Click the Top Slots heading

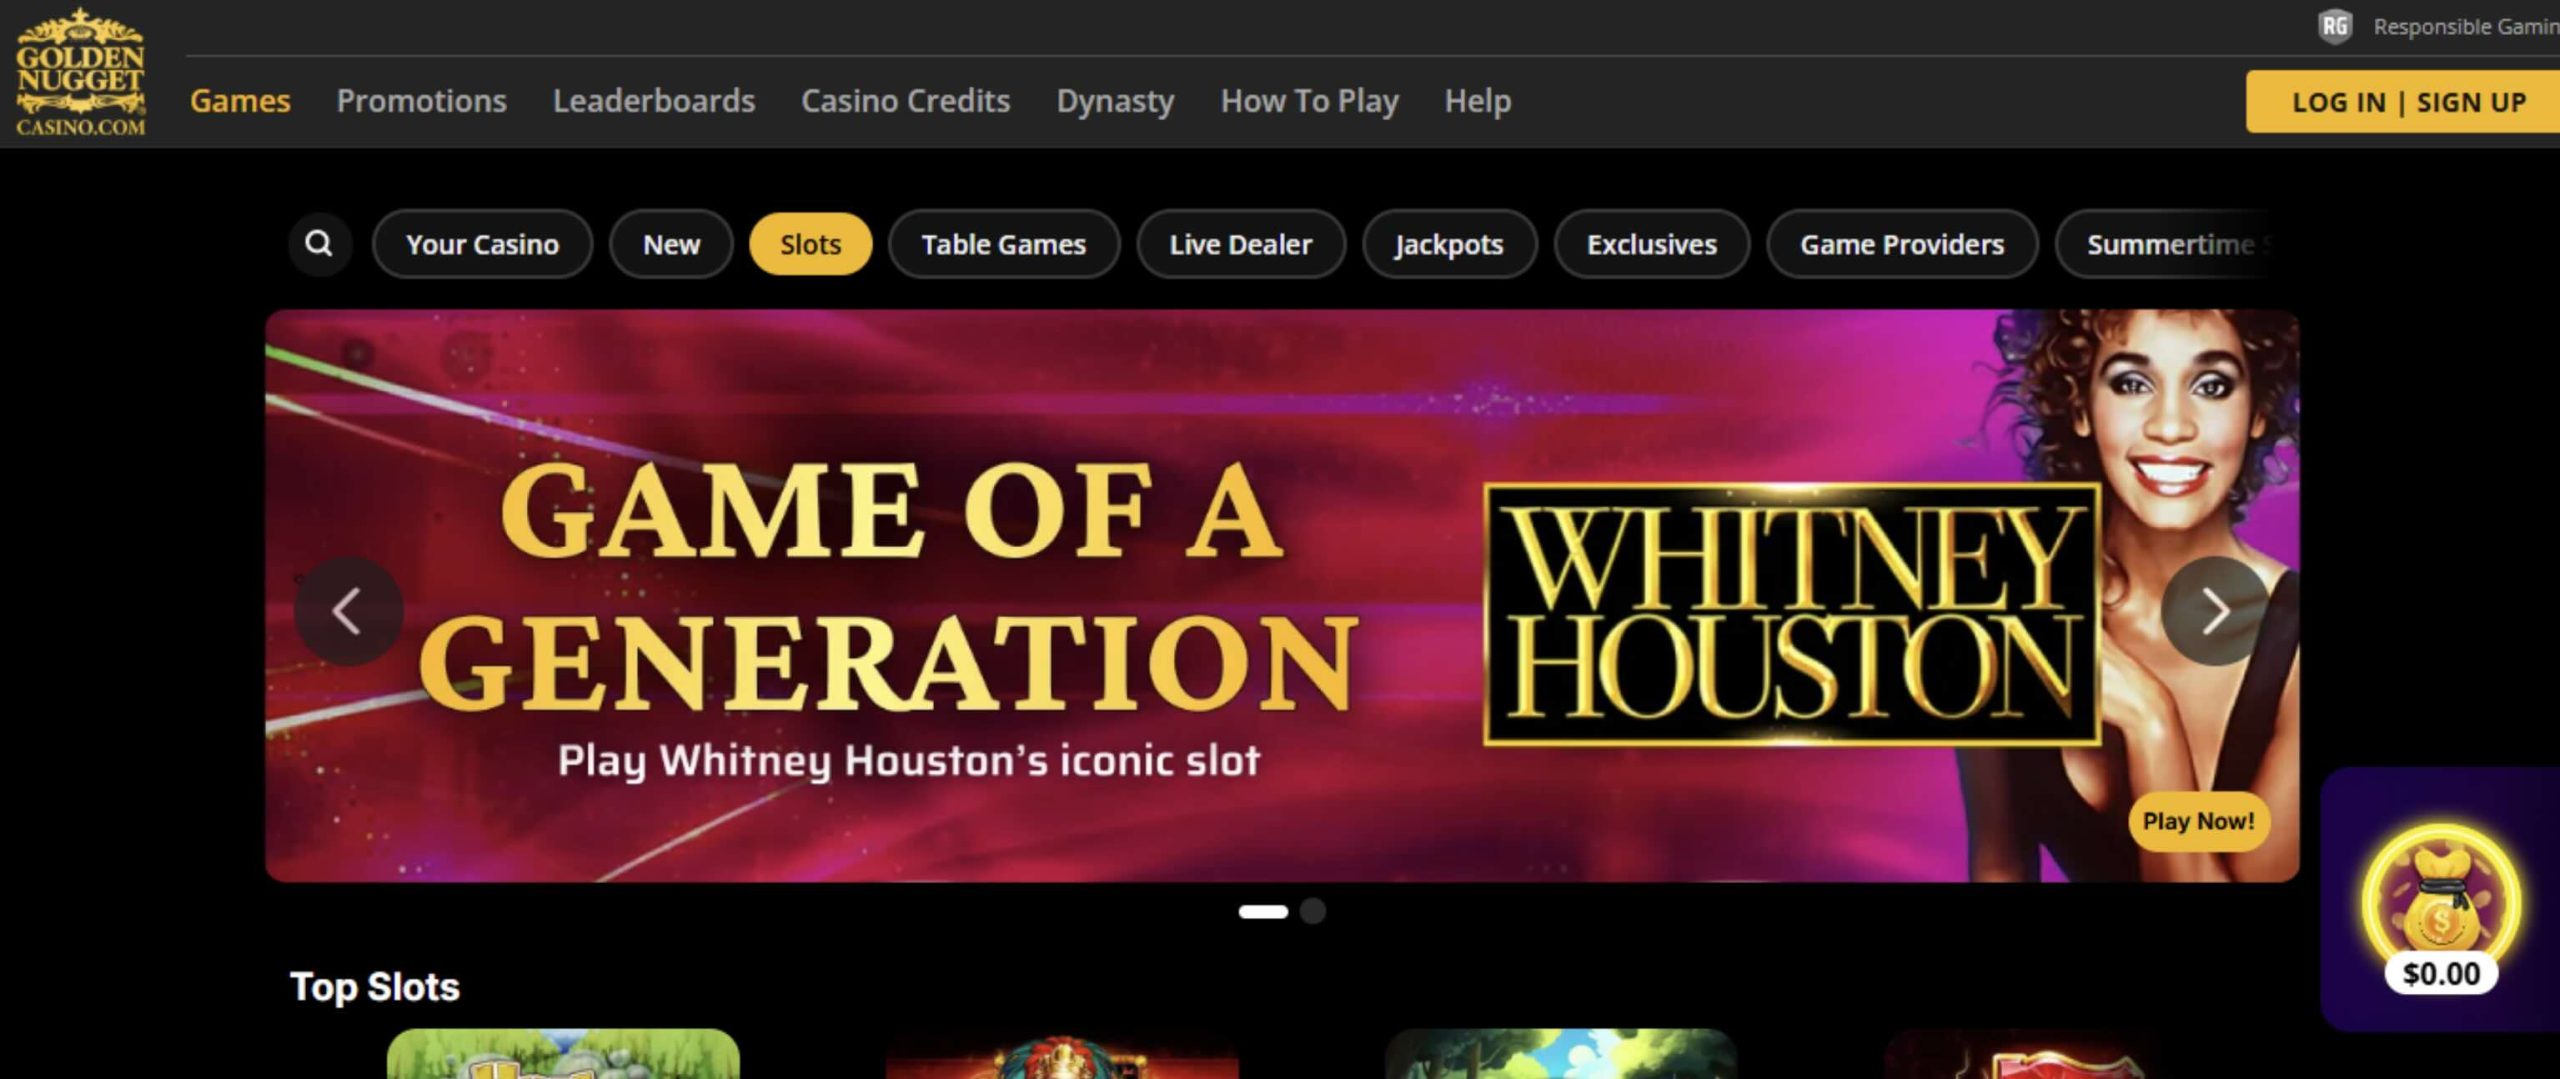[375, 987]
